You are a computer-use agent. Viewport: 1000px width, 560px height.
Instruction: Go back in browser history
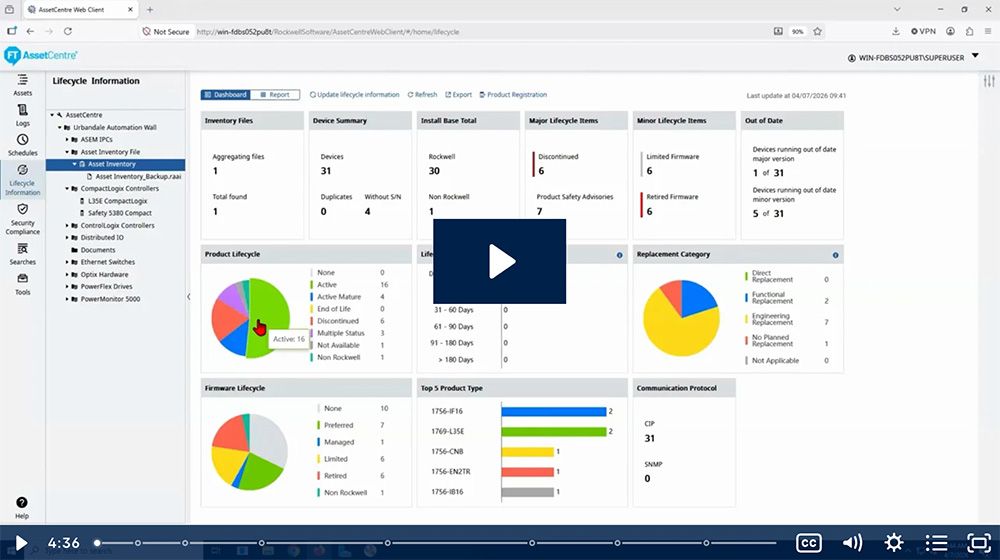(30, 31)
